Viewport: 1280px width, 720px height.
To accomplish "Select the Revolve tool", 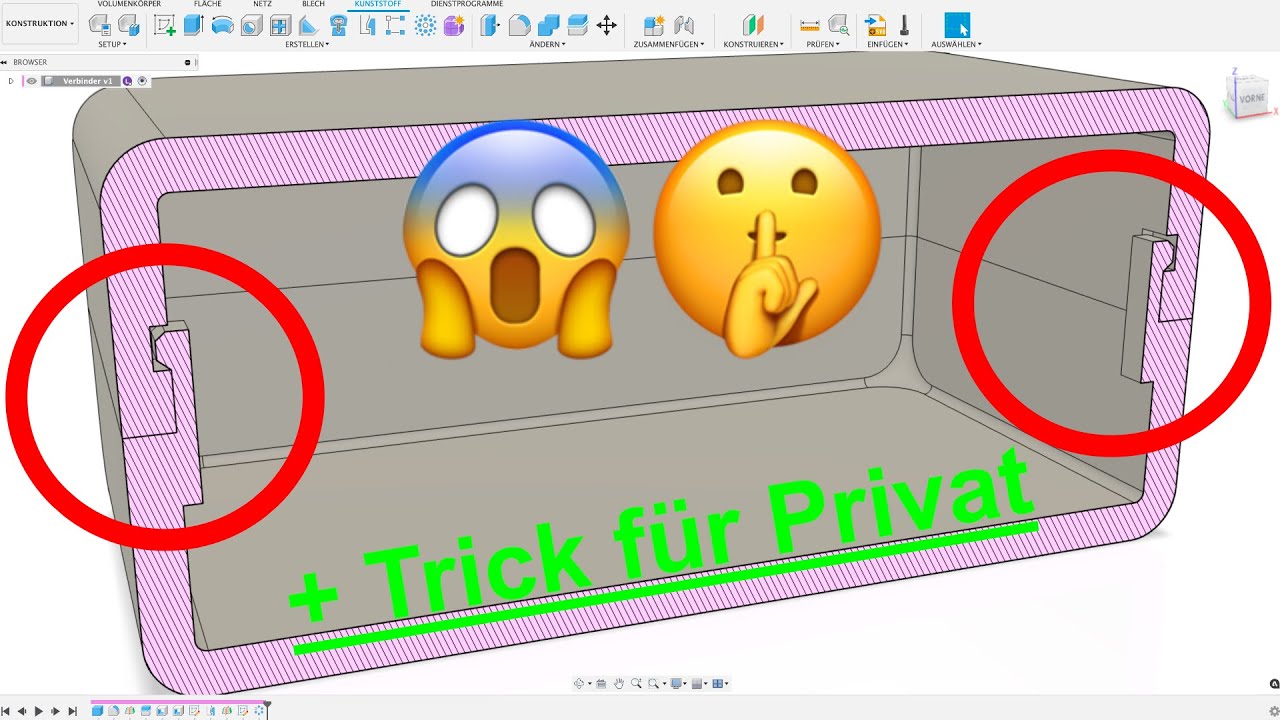I will (223, 26).
